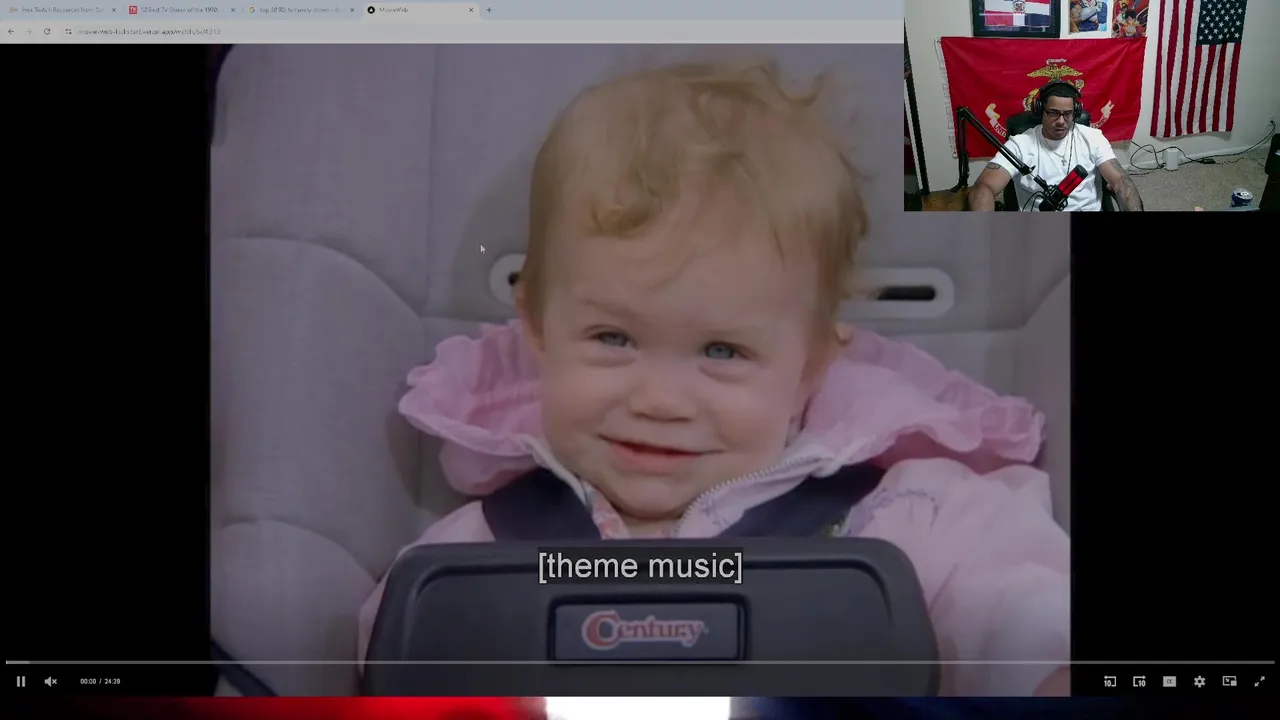This screenshot has height=720, width=1280.
Task: Switch to the 50 Best TV Shows tab
Action: click(x=180, y=10)
